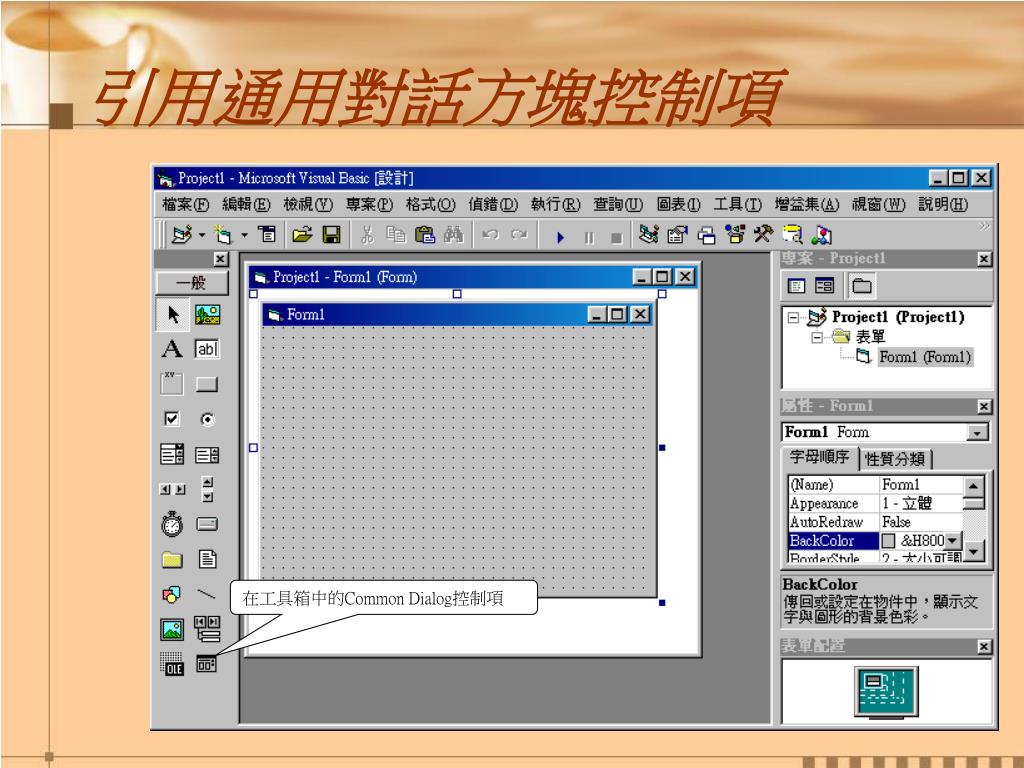This screenshot has height=768, width=1024.
Task: Open the Form1 object dropdown in Properties
Action: 977,432
